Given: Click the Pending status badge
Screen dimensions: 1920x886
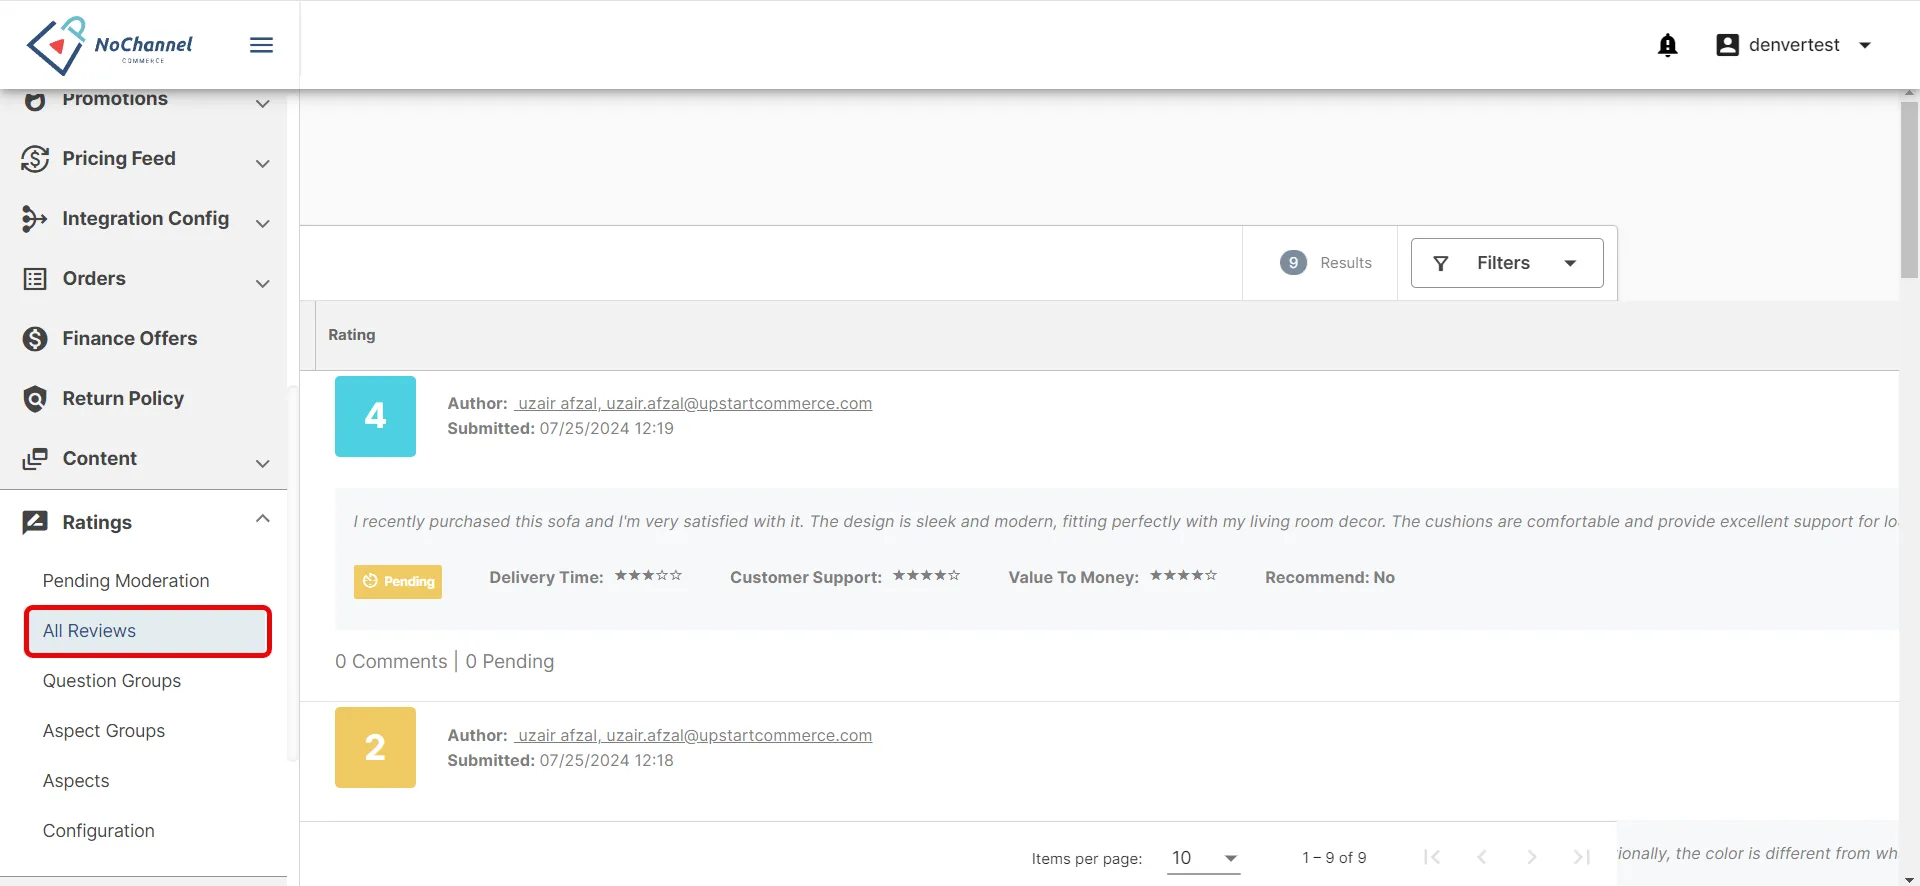Looking at the screenshot, I should click(398, 581).
